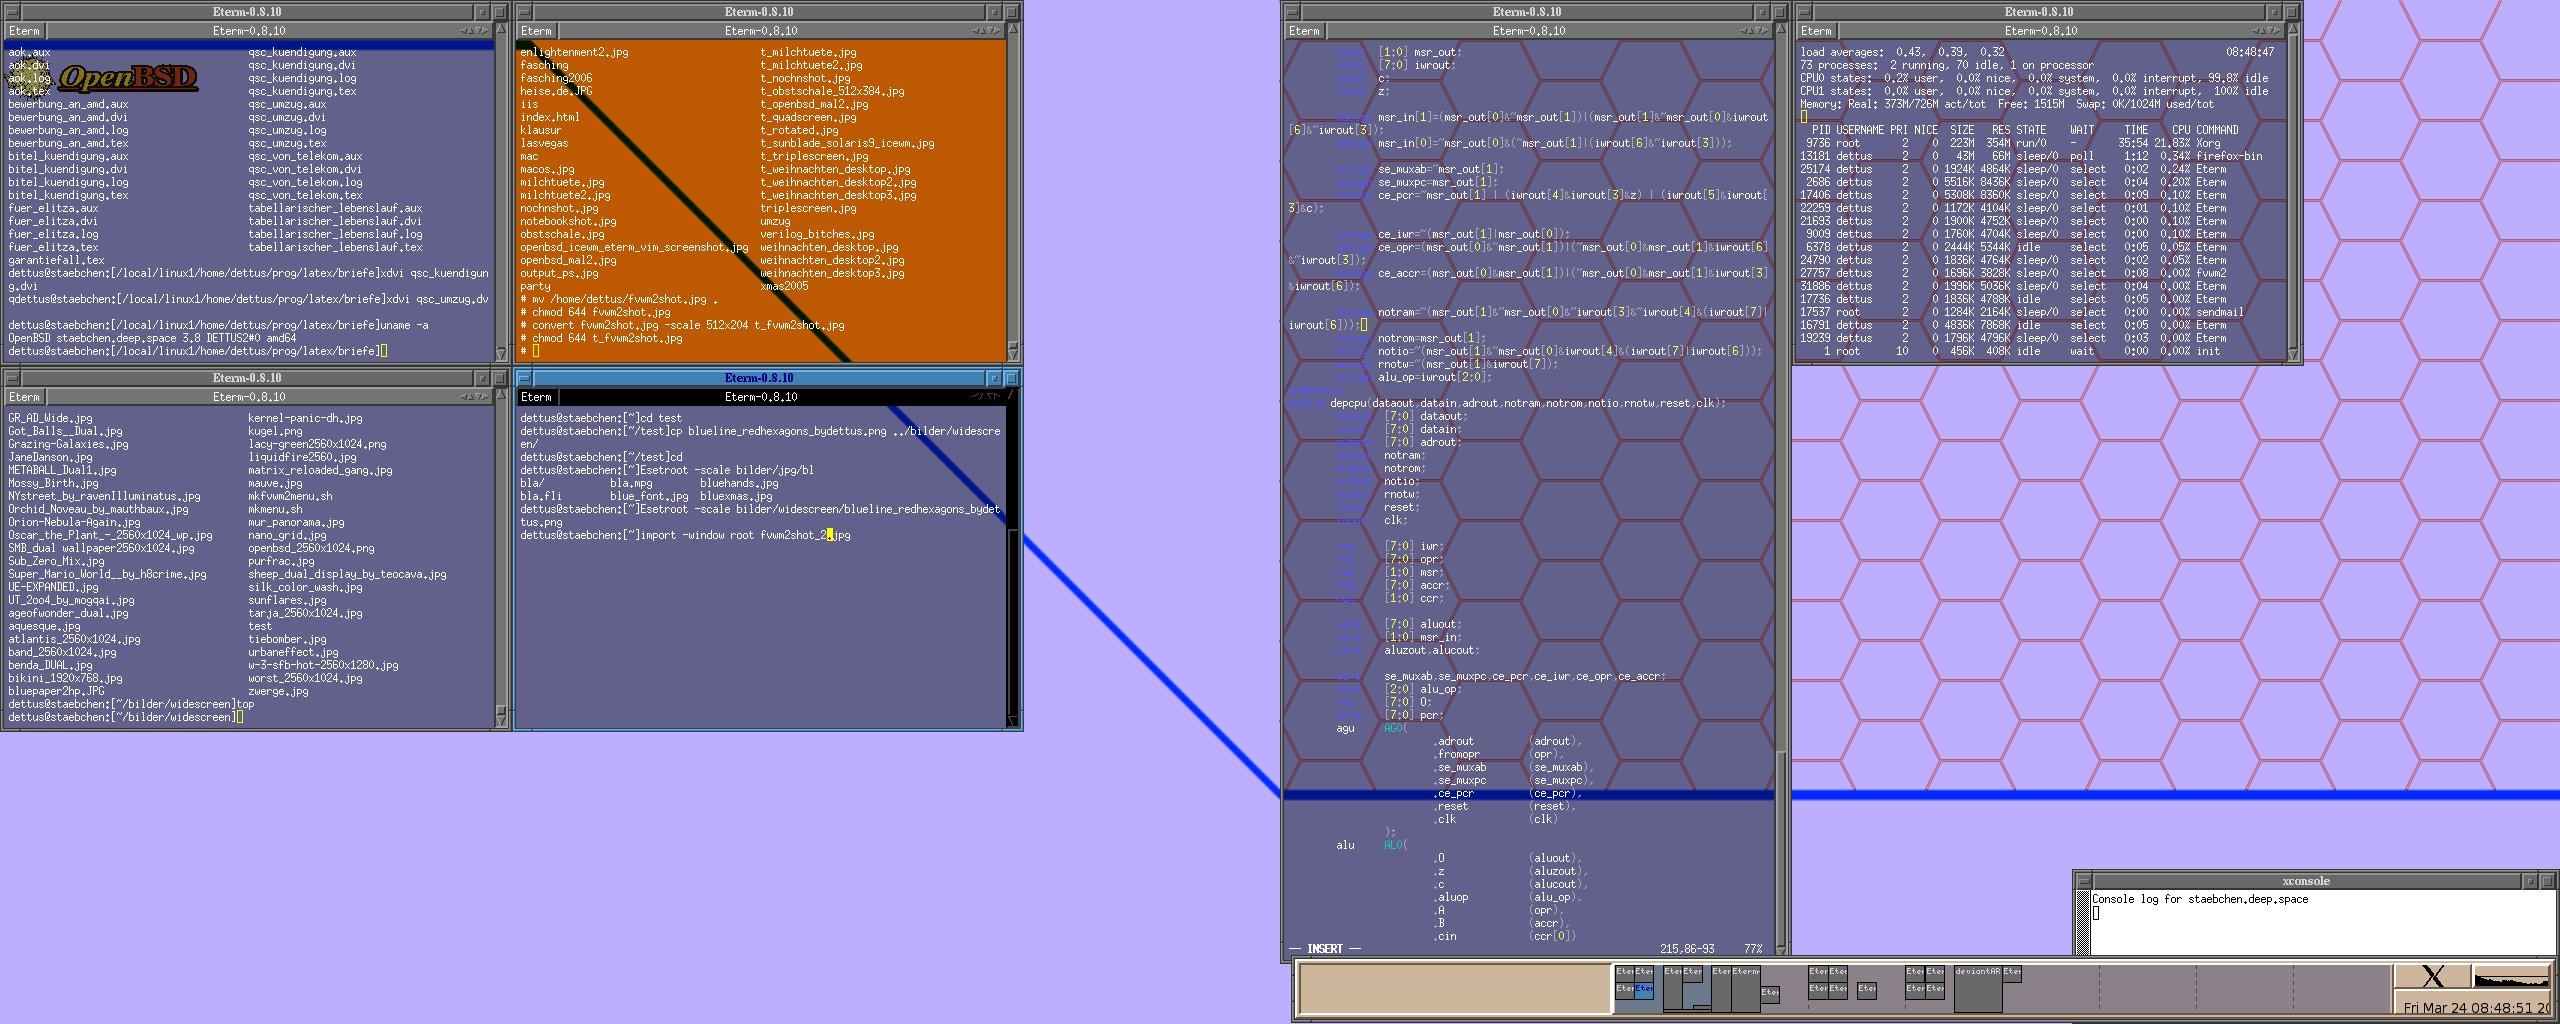Click the OpenBSD logo in the top-left terminal
This screenshot has width=2560, height=1024.
[128, 77]
